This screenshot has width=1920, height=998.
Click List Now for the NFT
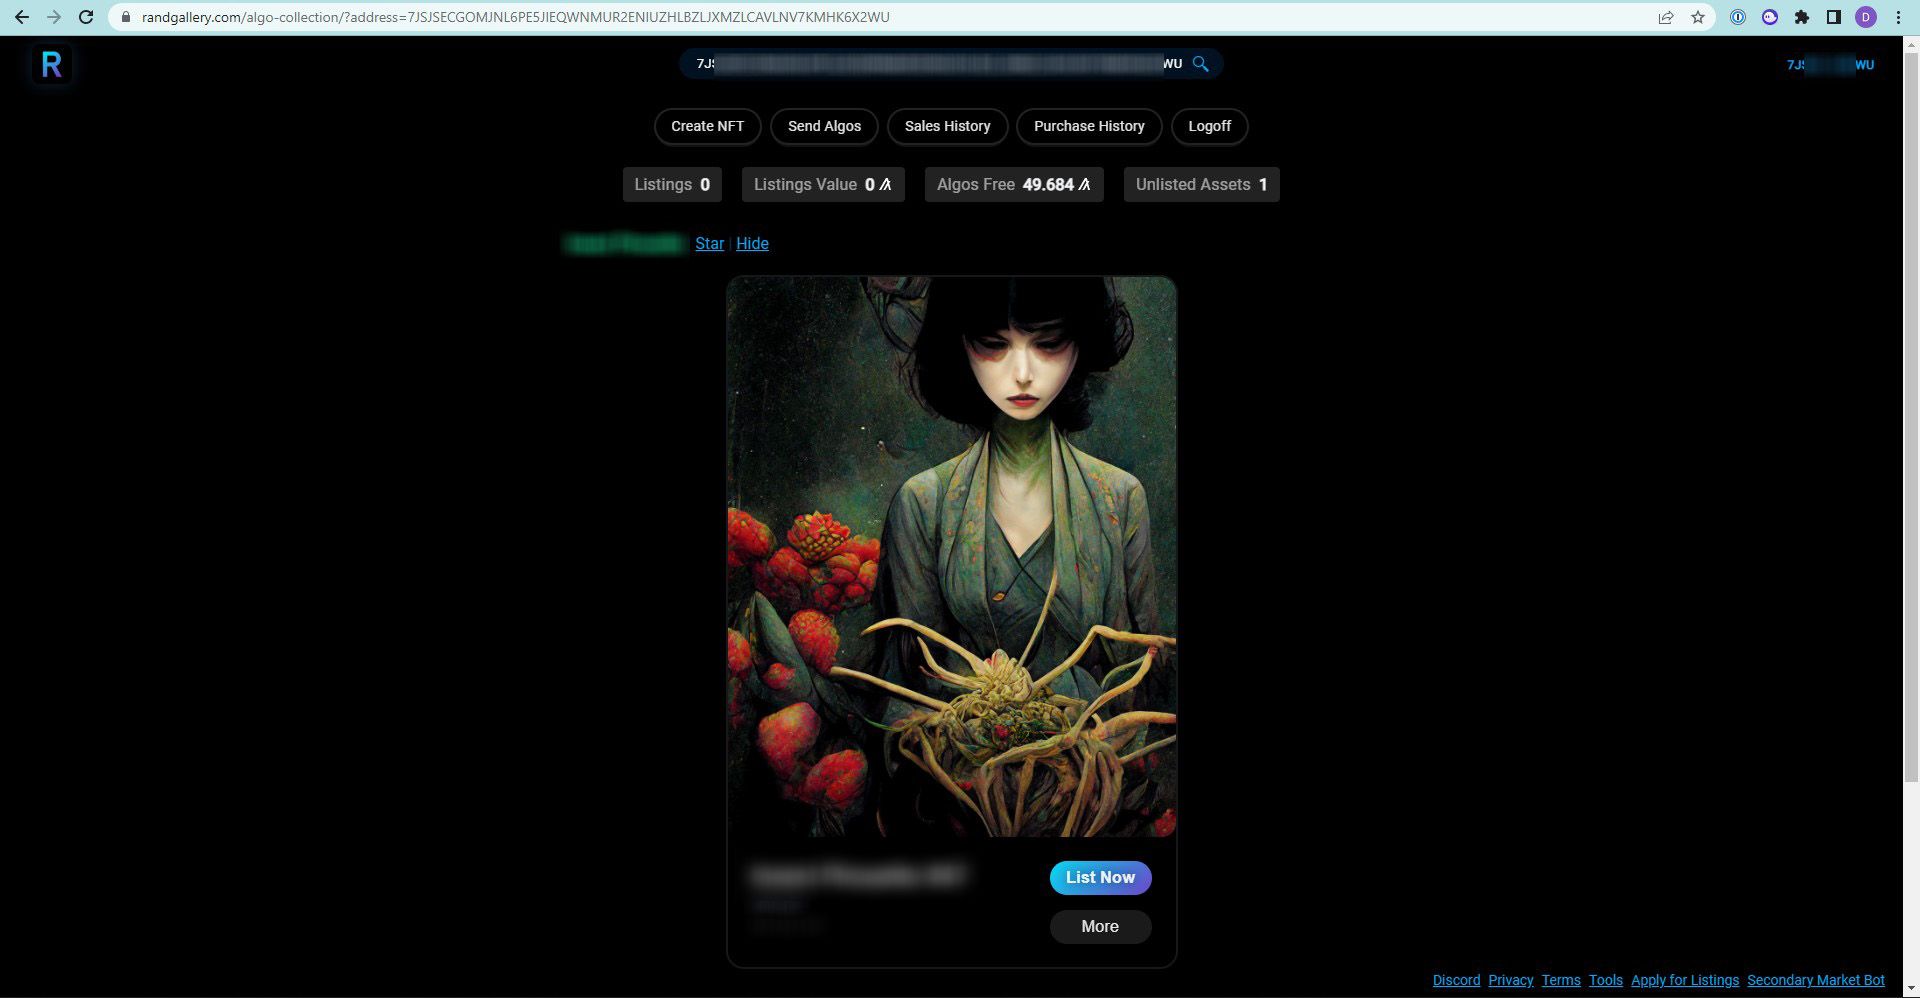(x=1100, y=878)
